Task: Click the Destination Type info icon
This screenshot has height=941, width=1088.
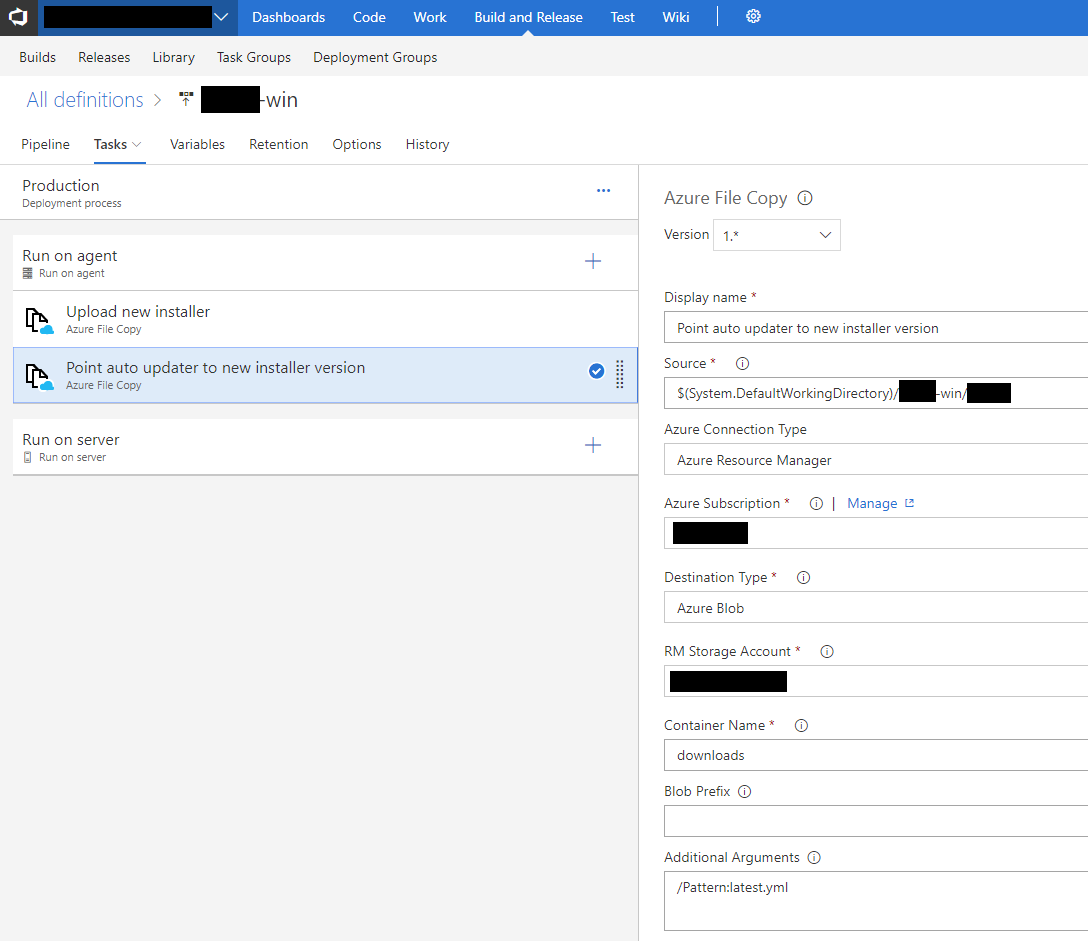Action: [804, 577]
